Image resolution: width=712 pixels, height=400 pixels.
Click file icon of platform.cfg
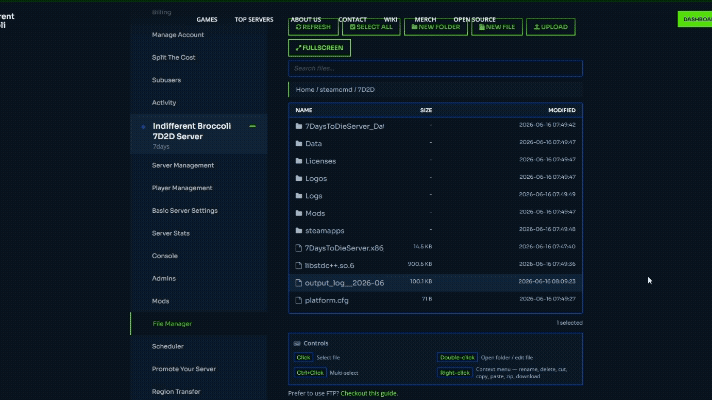298,300
